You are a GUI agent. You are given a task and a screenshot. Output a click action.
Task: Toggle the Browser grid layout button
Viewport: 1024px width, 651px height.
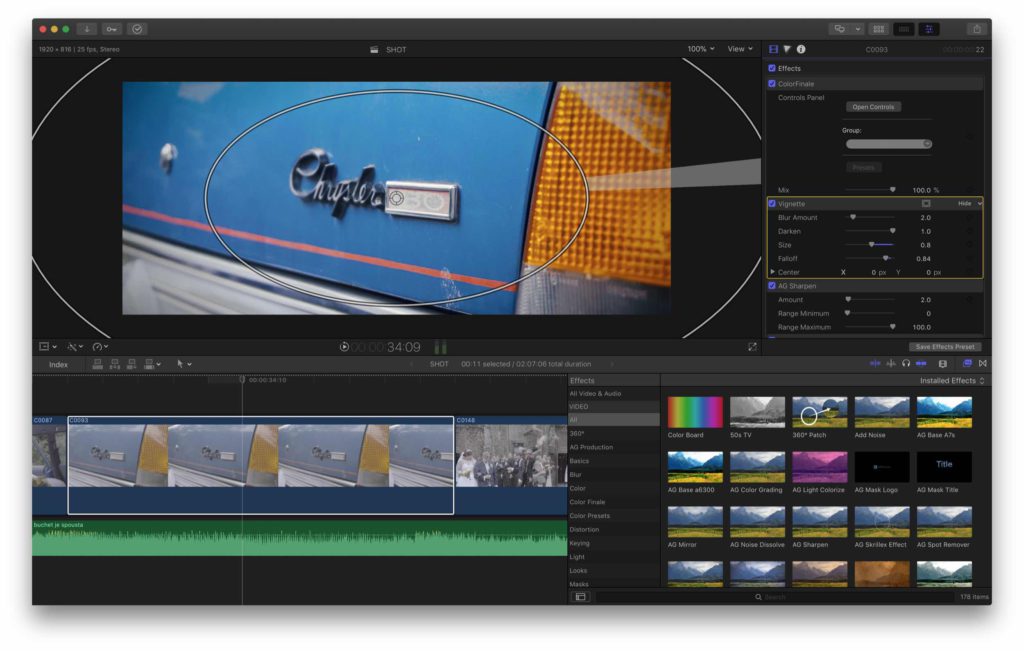point(879,29)
